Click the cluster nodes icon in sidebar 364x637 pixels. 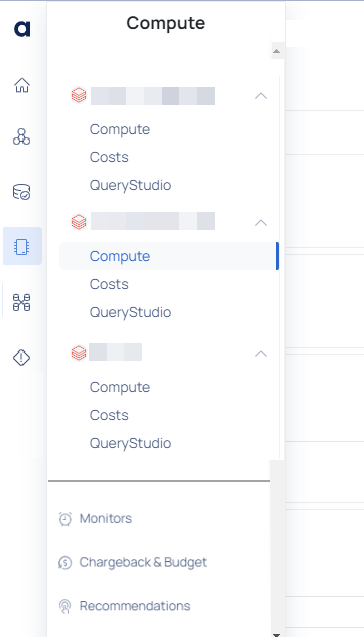(x=22, y=137)
